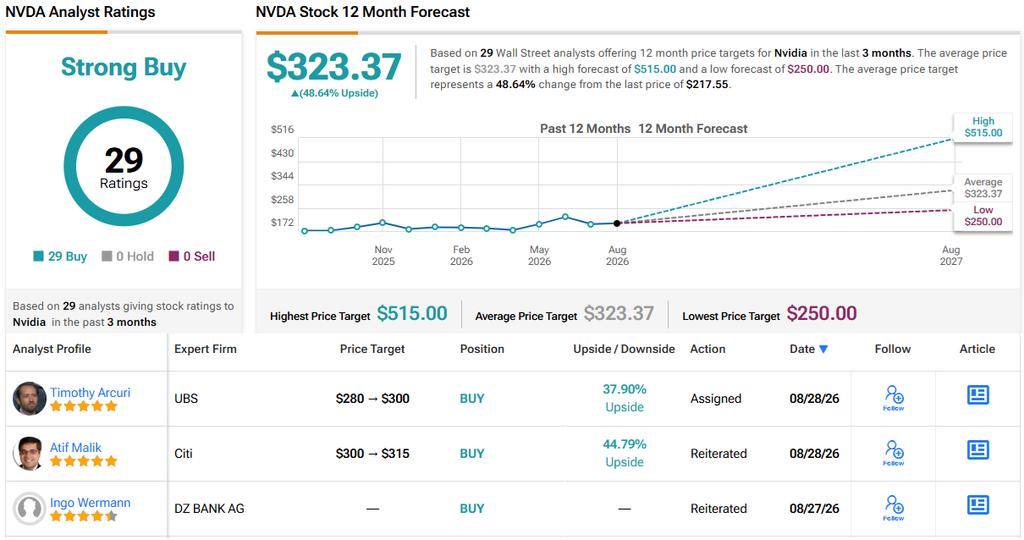Viewport: 1024px width, 540px height.
Task: Click the Strong Buy consensus label
Action: coord(123,67)
